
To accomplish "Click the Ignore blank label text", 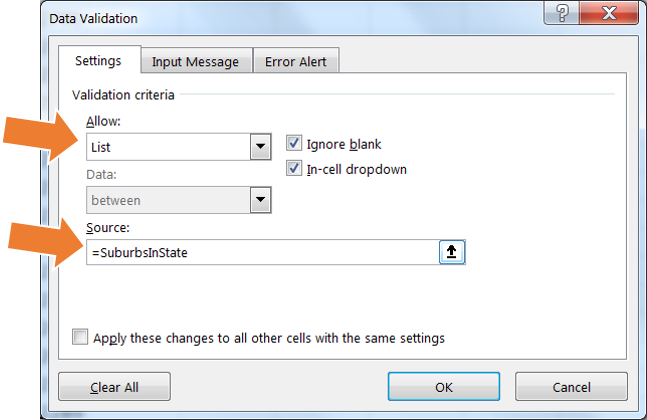I will (x=344, y=144).
